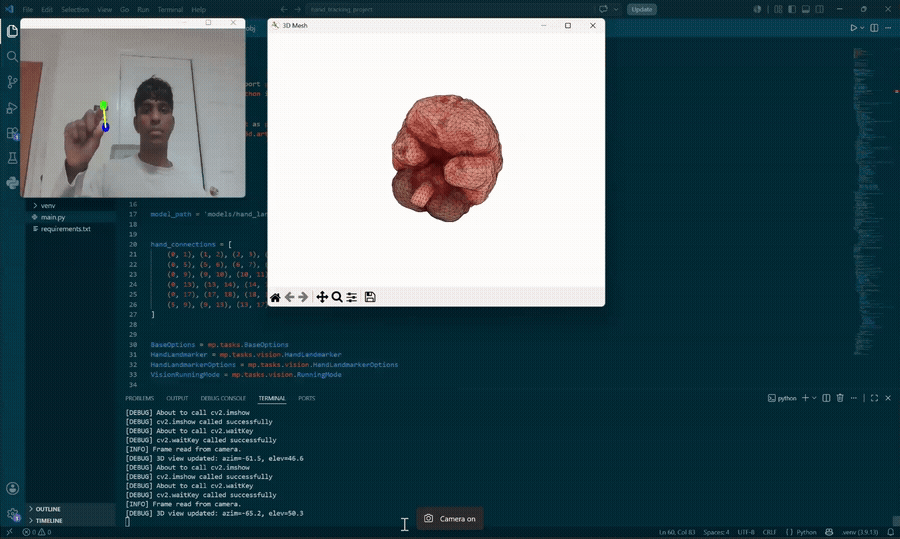Add a new terminal with plus icon
This screenshot has width=900, height=539.
coord(805,398)
